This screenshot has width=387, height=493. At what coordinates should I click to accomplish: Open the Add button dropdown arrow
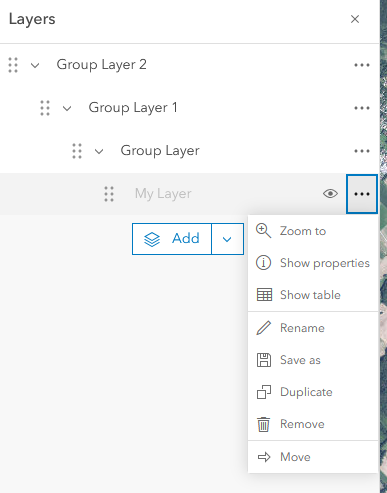[227, 239]
